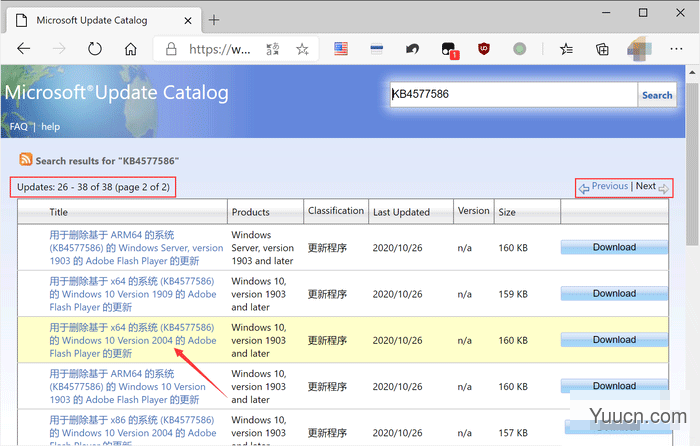Subscribe via the RSS feed icon
The image size is (700, 446).
pos(25,159)
